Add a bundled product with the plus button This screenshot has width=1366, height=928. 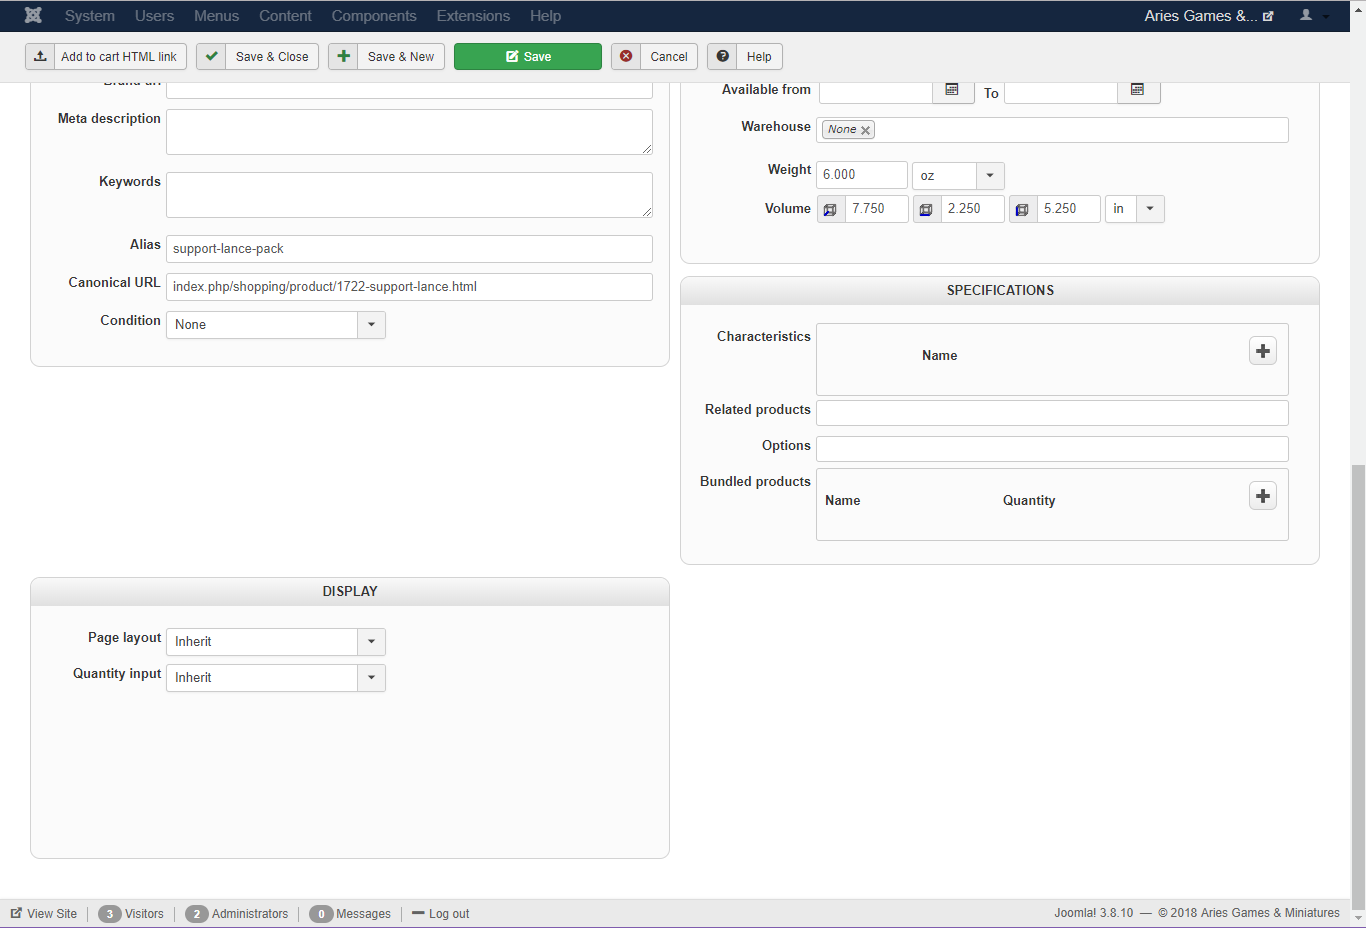(1263, 496)
